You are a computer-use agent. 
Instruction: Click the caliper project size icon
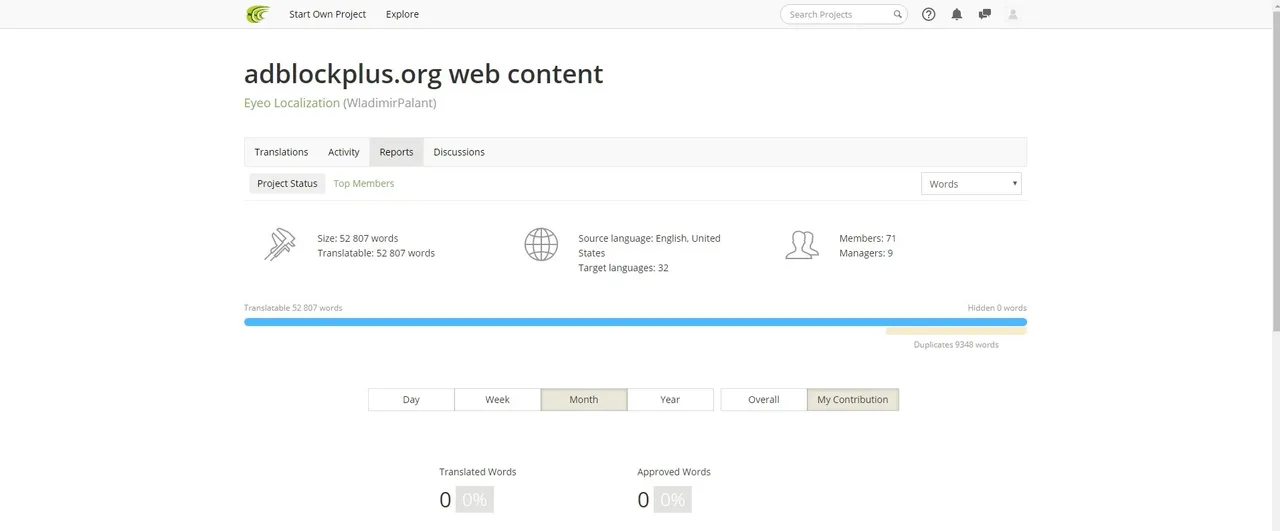pyautogui.click(x=280, y=245)
